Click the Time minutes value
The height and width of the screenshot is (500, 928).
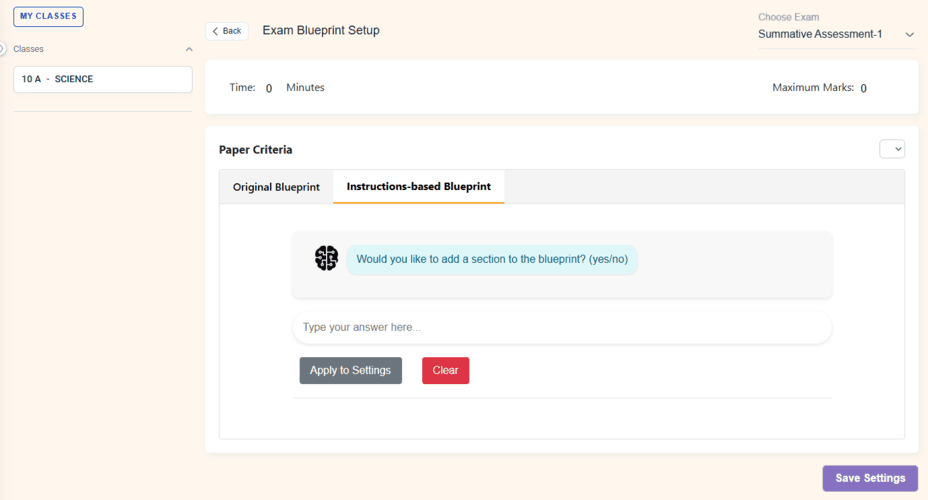[x=269, y=88]
